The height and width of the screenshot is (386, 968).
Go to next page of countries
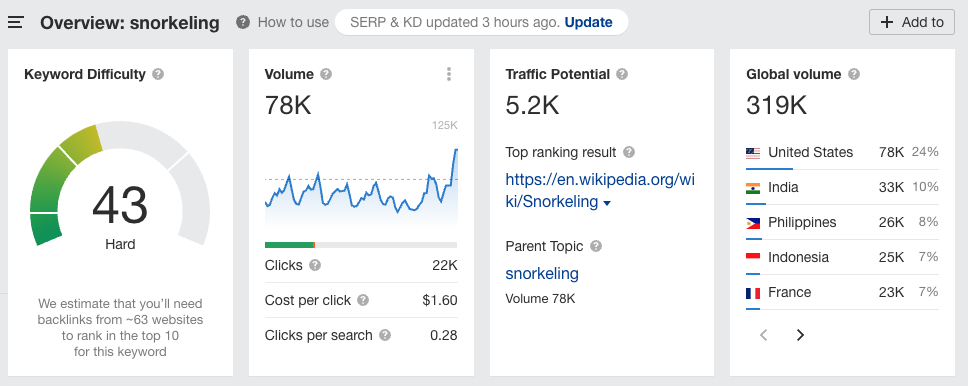(800, 335)
